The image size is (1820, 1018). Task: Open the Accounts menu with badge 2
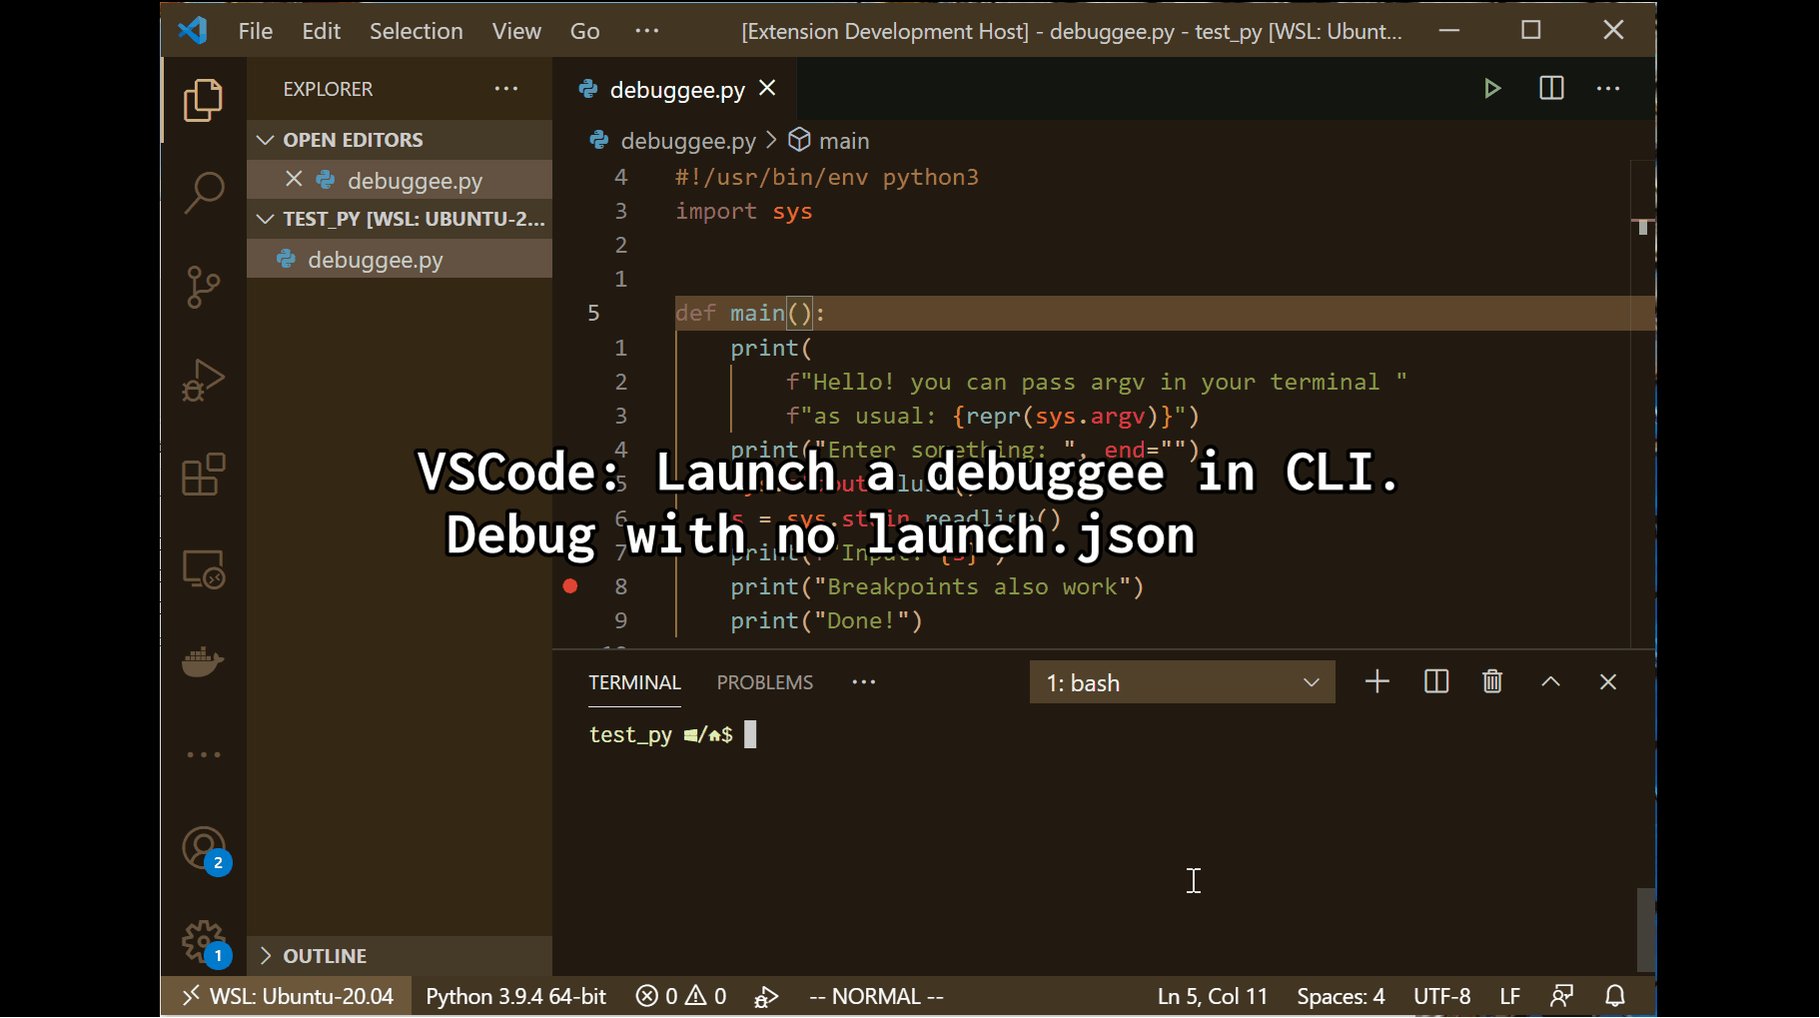[204, 850]
